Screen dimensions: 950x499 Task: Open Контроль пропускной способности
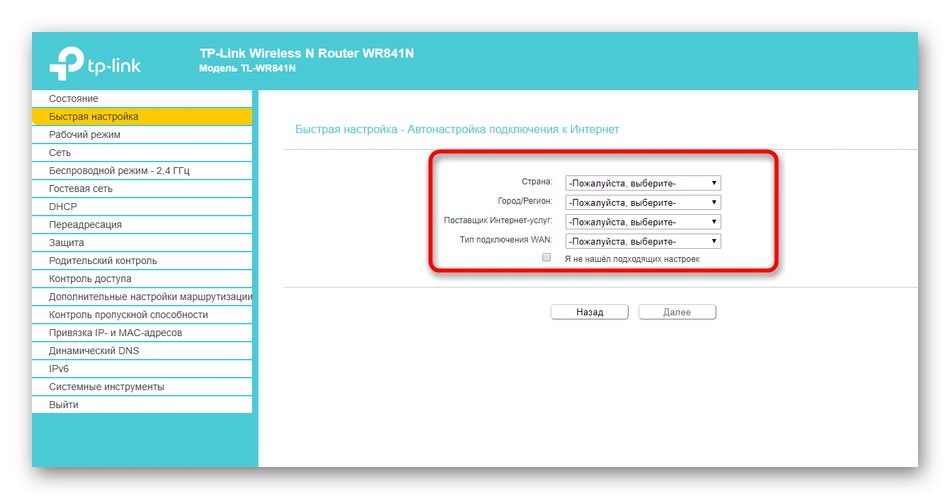tap(142, 314)
